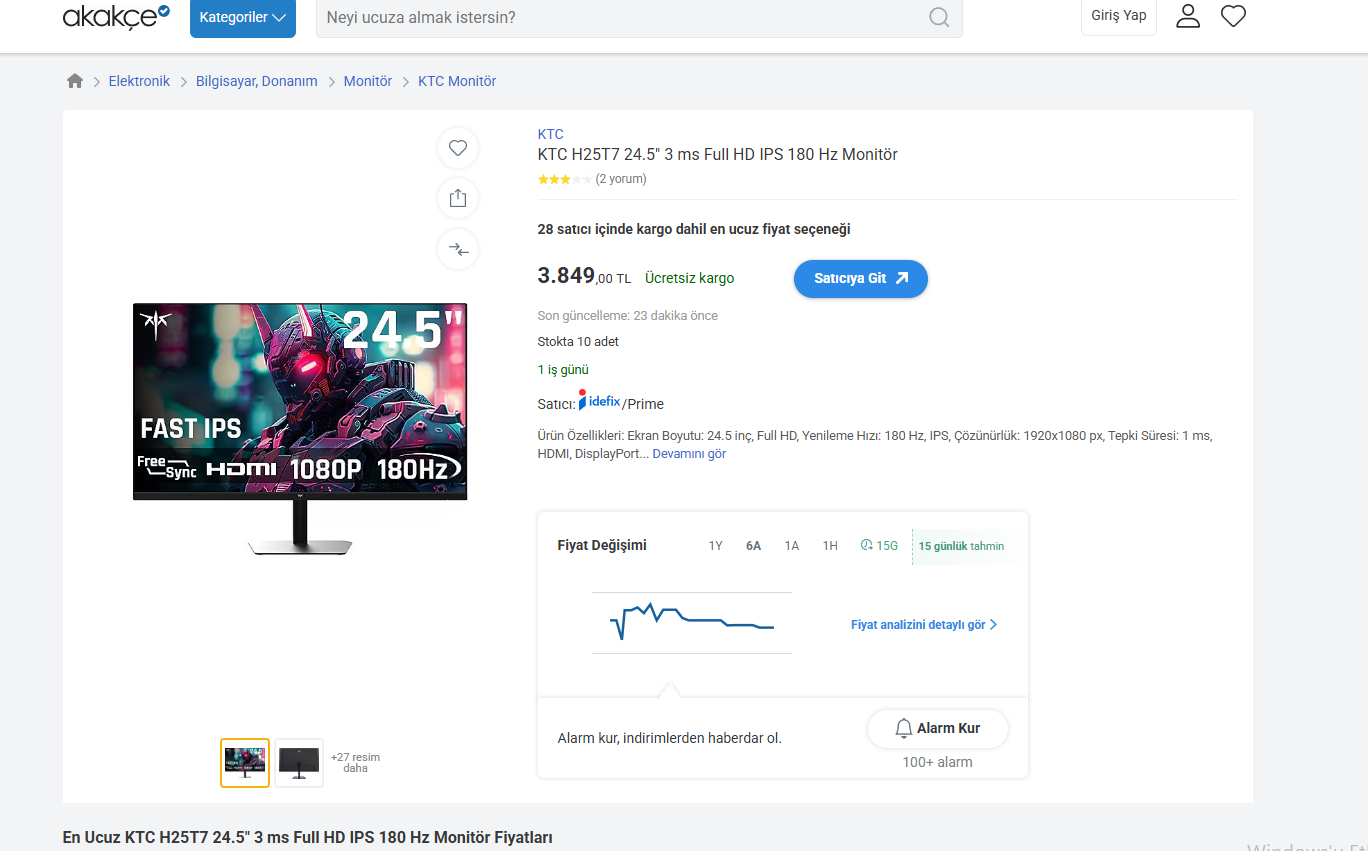1368x851 pixels.
Task: Click the 3.849,00 TL price
Action: tap(584, 276)
